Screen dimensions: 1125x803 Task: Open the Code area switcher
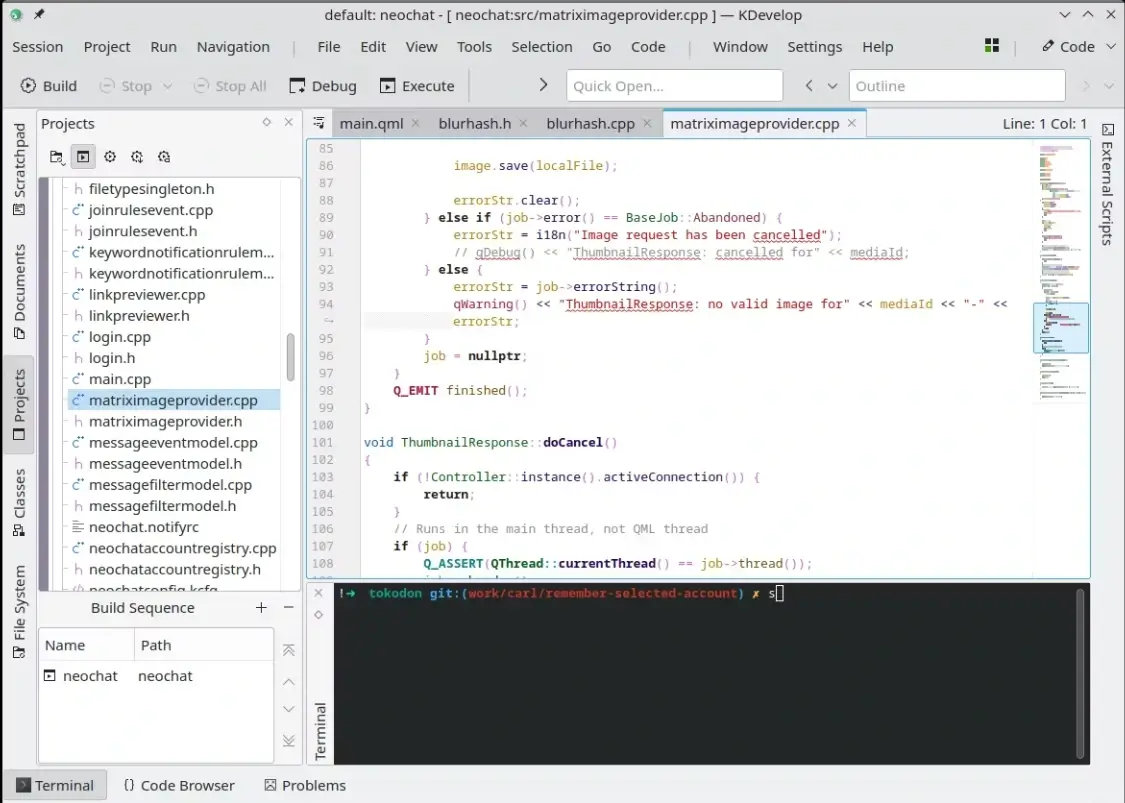click(x=1078, y=47)
